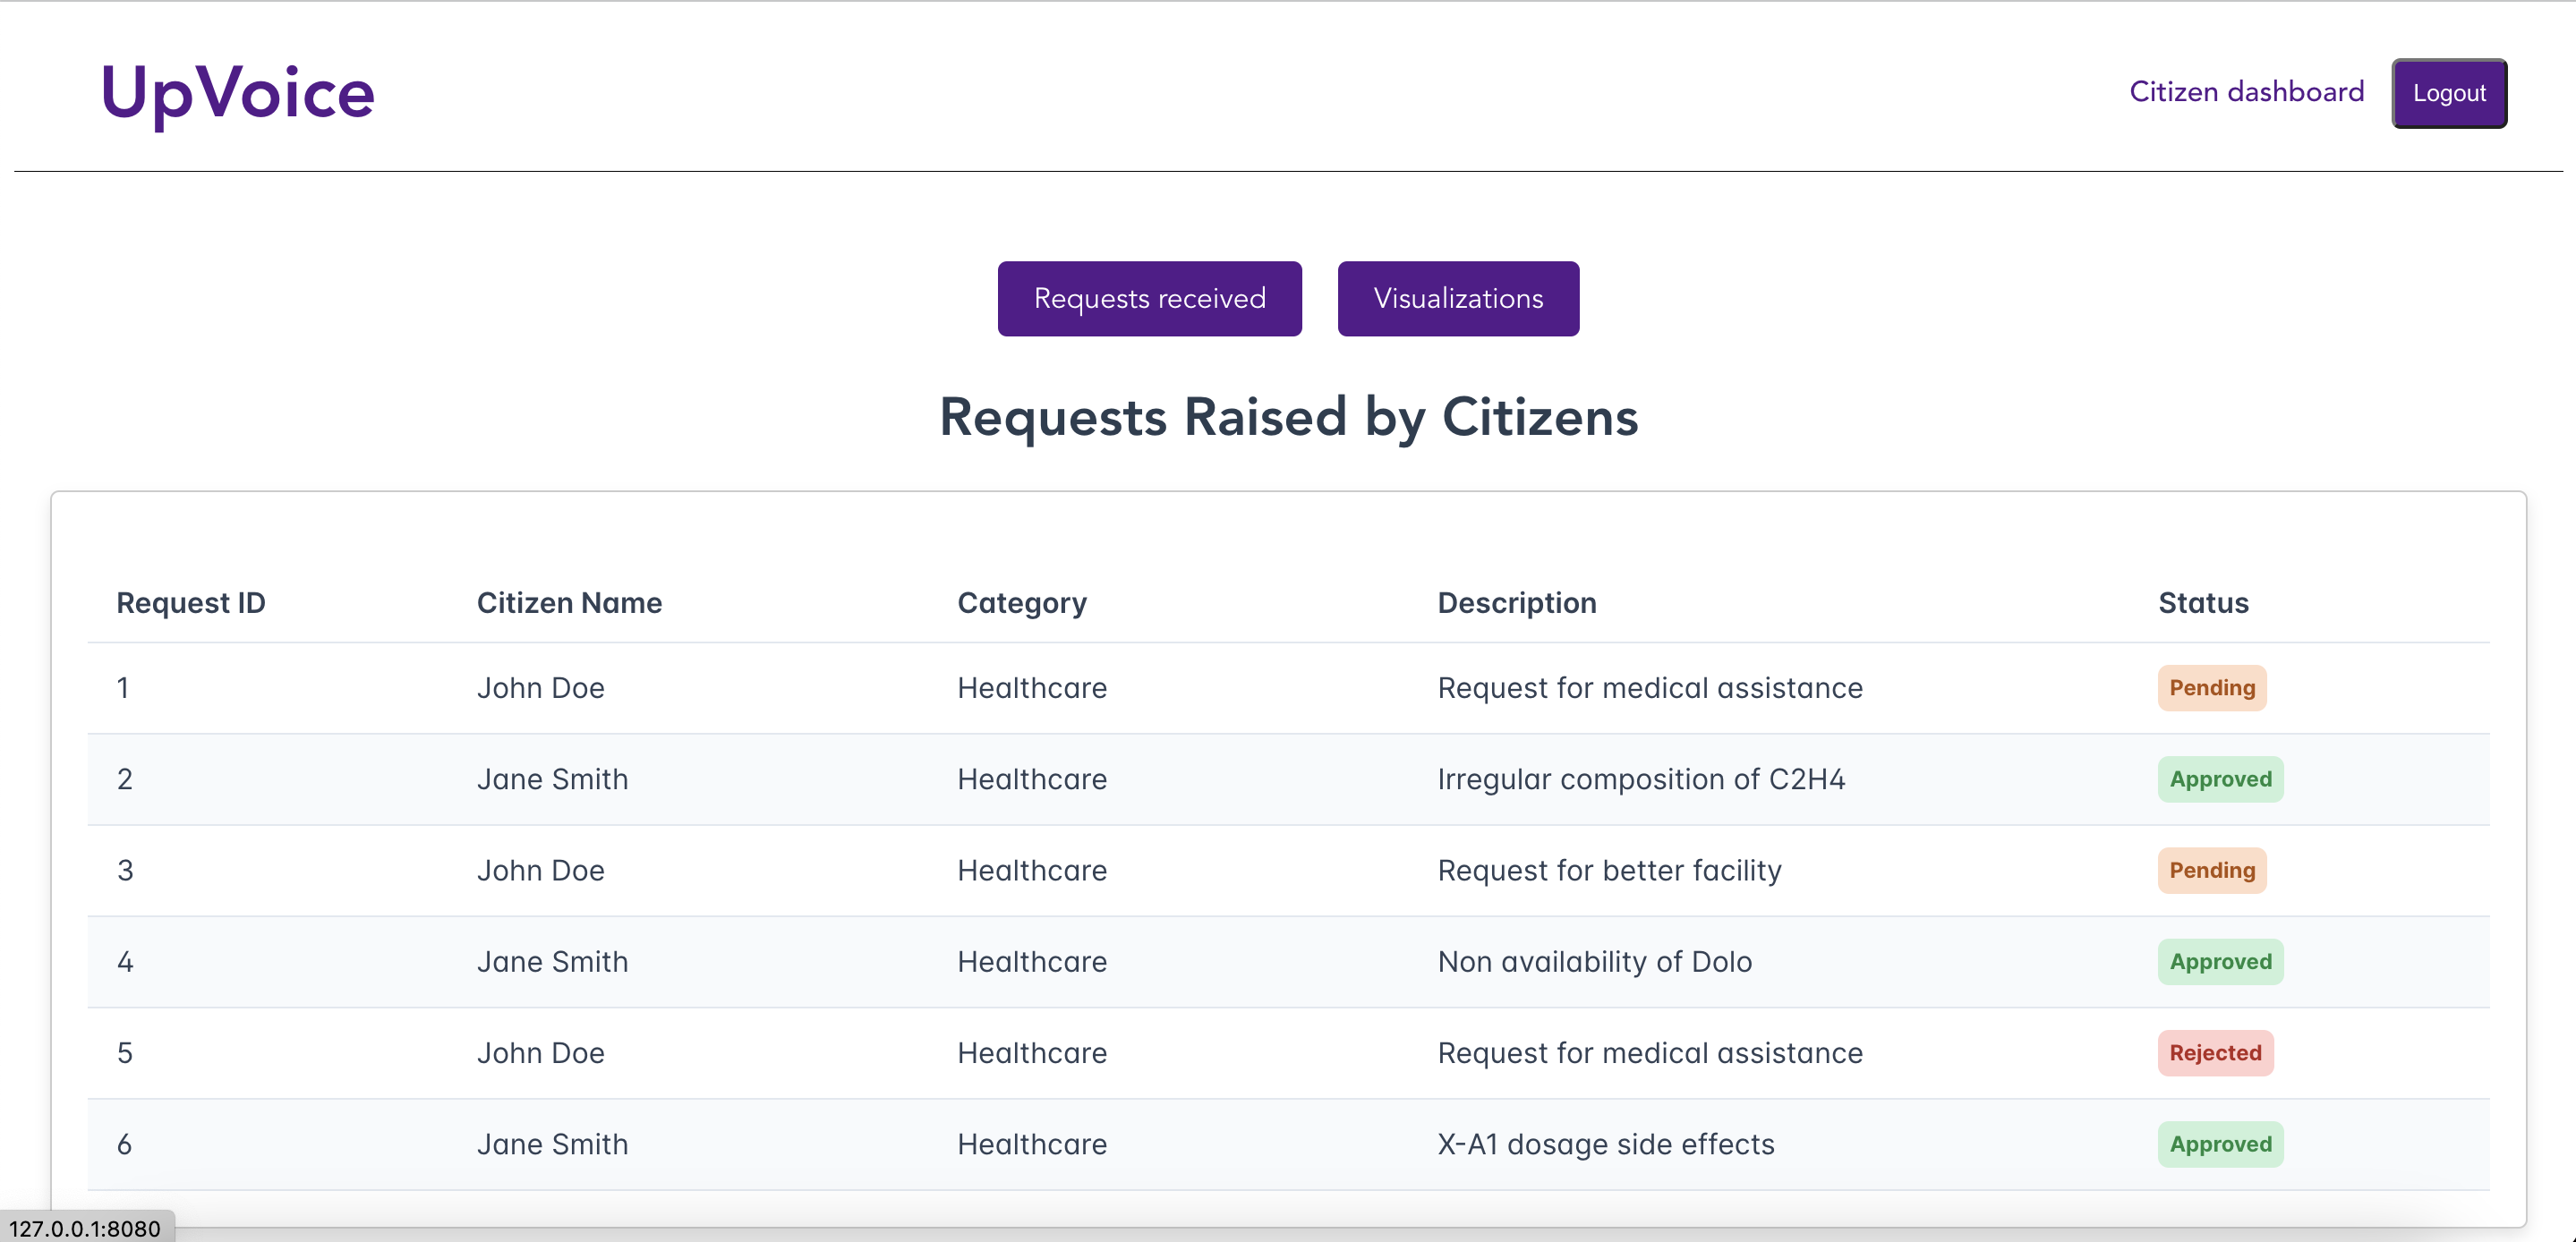Click the Status column header
The image size is (2576, 1242).
click(x=2202, y=603)
